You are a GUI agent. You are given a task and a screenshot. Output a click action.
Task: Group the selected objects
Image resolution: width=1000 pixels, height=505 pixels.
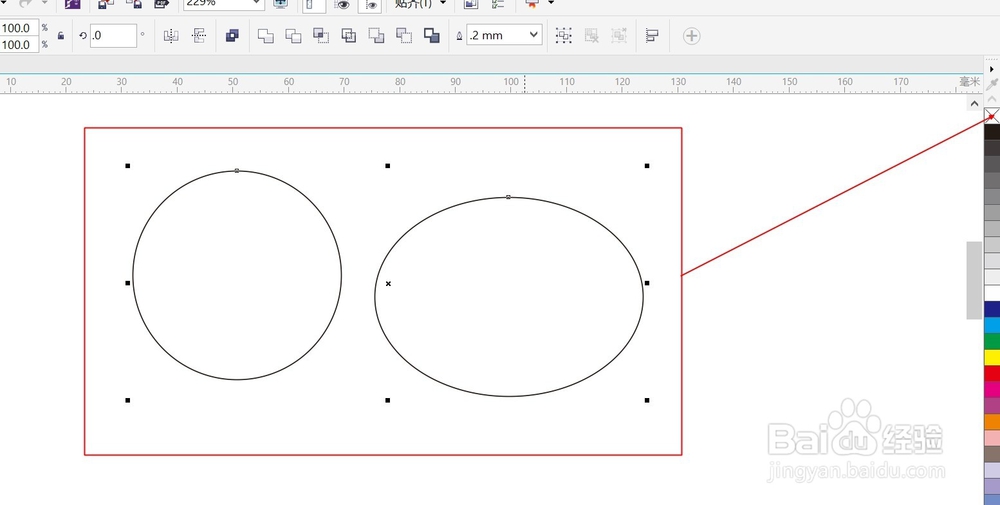(x=563, y=36)
